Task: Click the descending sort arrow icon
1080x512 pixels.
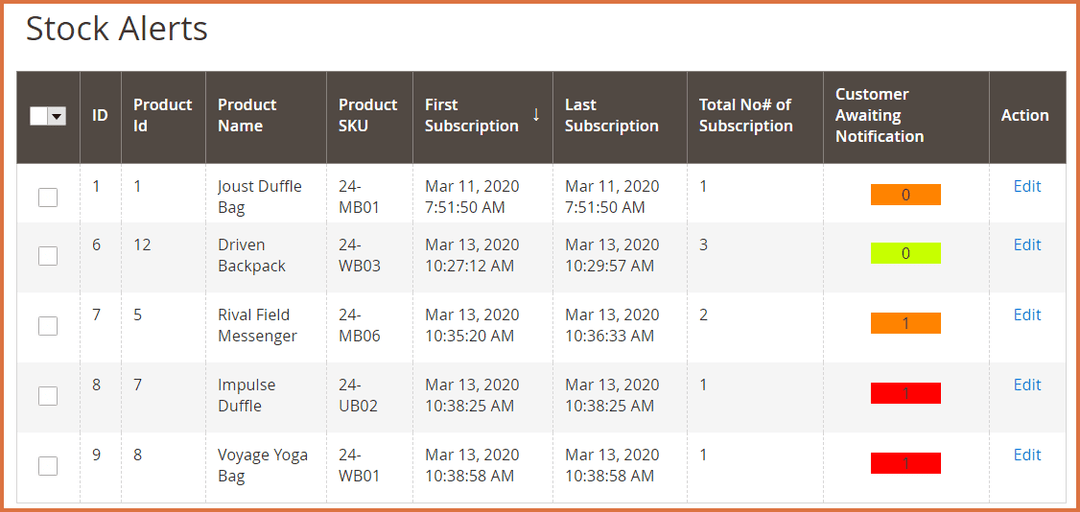Action: click(536, 115)
